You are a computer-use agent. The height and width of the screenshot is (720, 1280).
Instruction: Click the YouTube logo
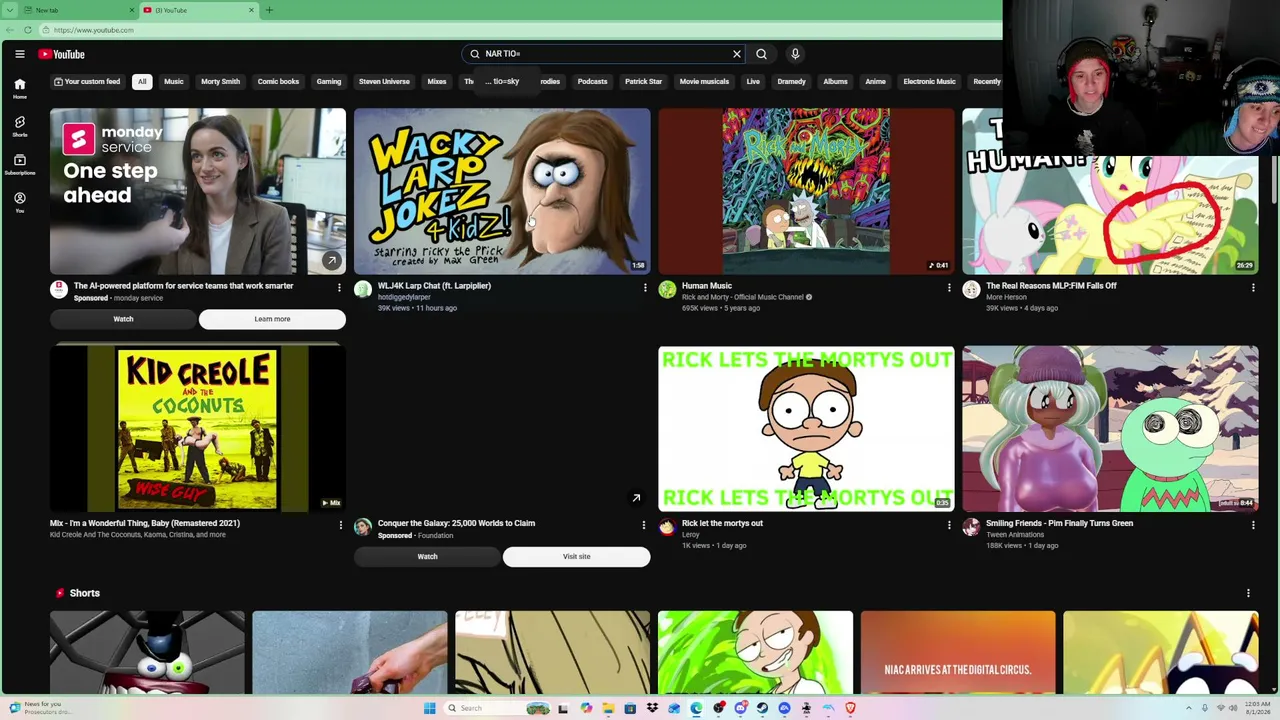pyautogui.click(x=62, y=54)
